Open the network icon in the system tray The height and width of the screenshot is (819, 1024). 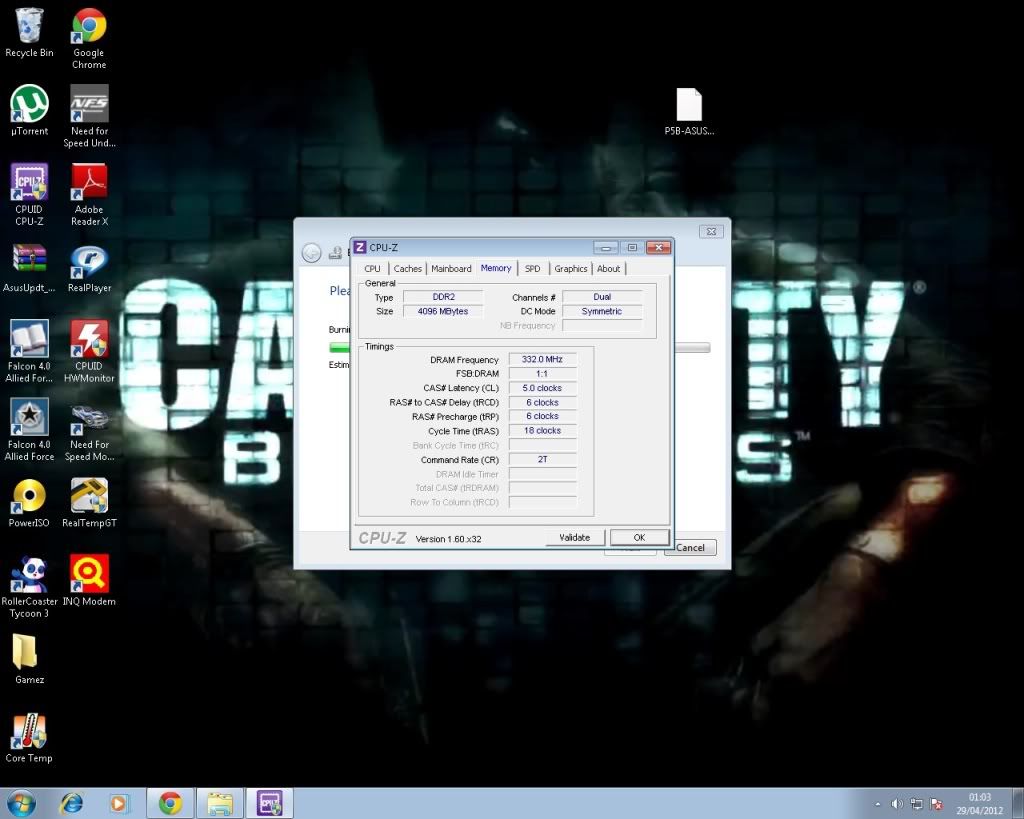(x=917, y=804)
